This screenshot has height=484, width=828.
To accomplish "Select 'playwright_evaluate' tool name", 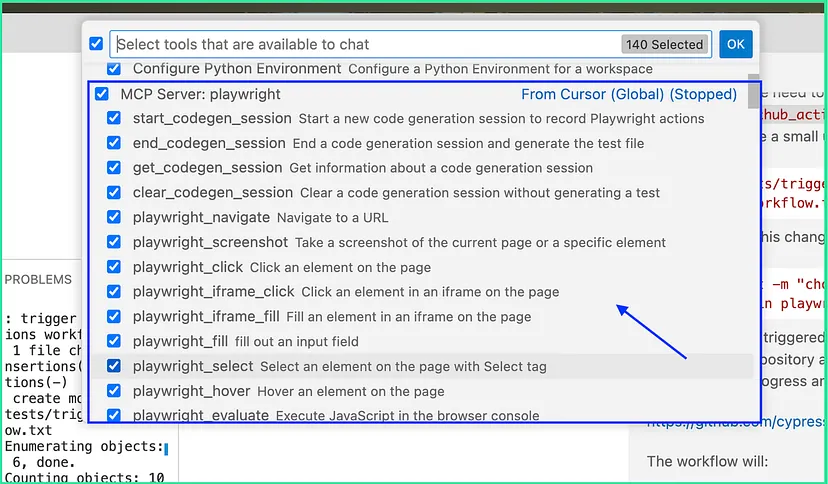I will tap(201, 415).
